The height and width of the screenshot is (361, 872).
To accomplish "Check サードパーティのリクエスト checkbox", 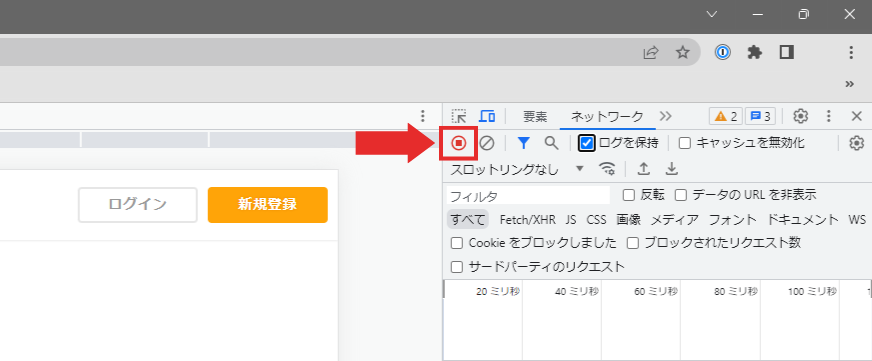I will click(x=457, y=267).
